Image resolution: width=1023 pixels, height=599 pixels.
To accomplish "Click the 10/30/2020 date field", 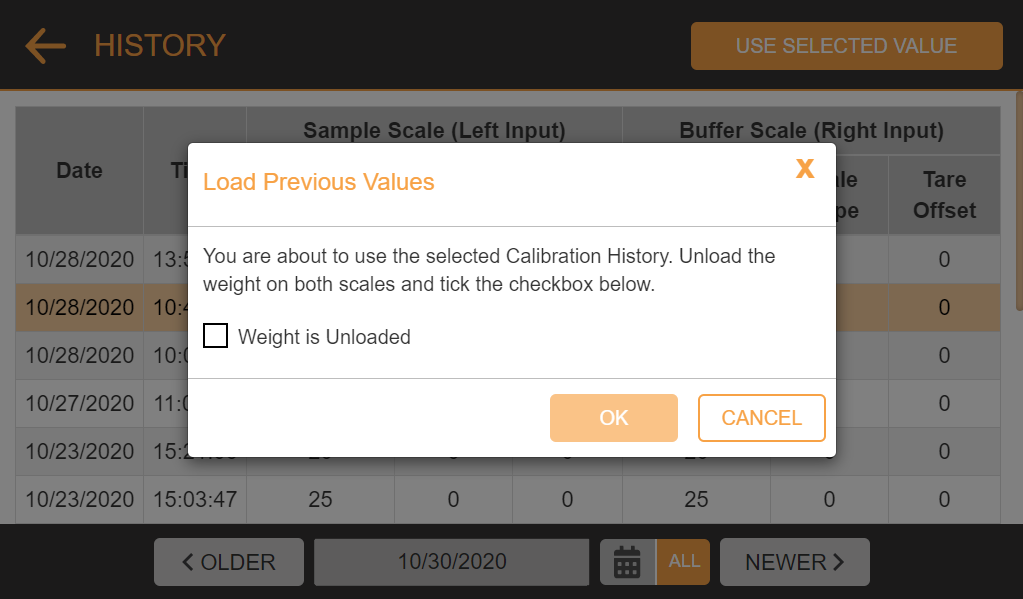I will pos(451,562).
